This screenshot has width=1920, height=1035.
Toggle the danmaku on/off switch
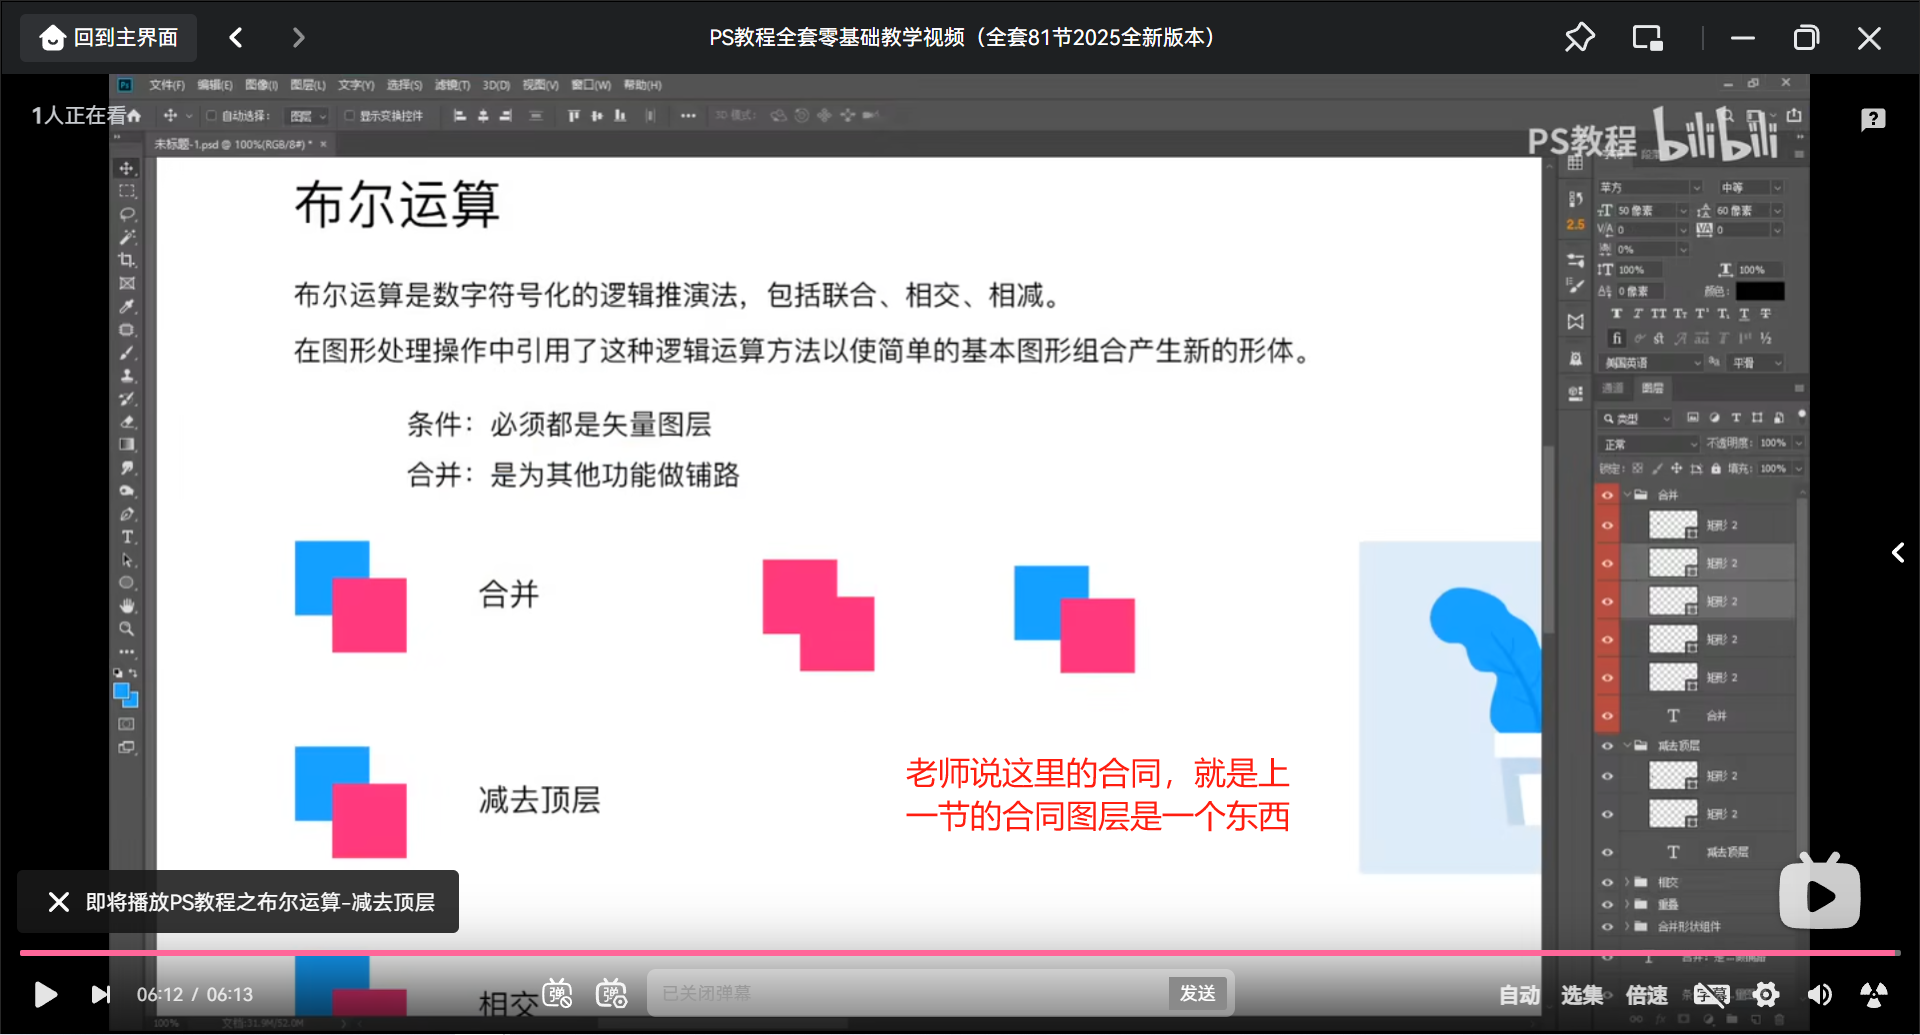click(x=558, y=994)
